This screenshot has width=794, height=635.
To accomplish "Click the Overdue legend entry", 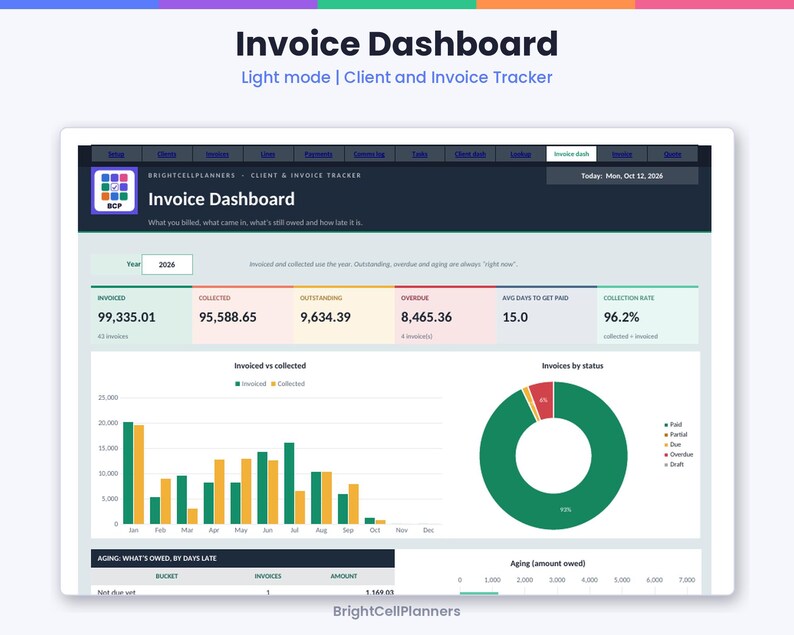I will point(679,454).
